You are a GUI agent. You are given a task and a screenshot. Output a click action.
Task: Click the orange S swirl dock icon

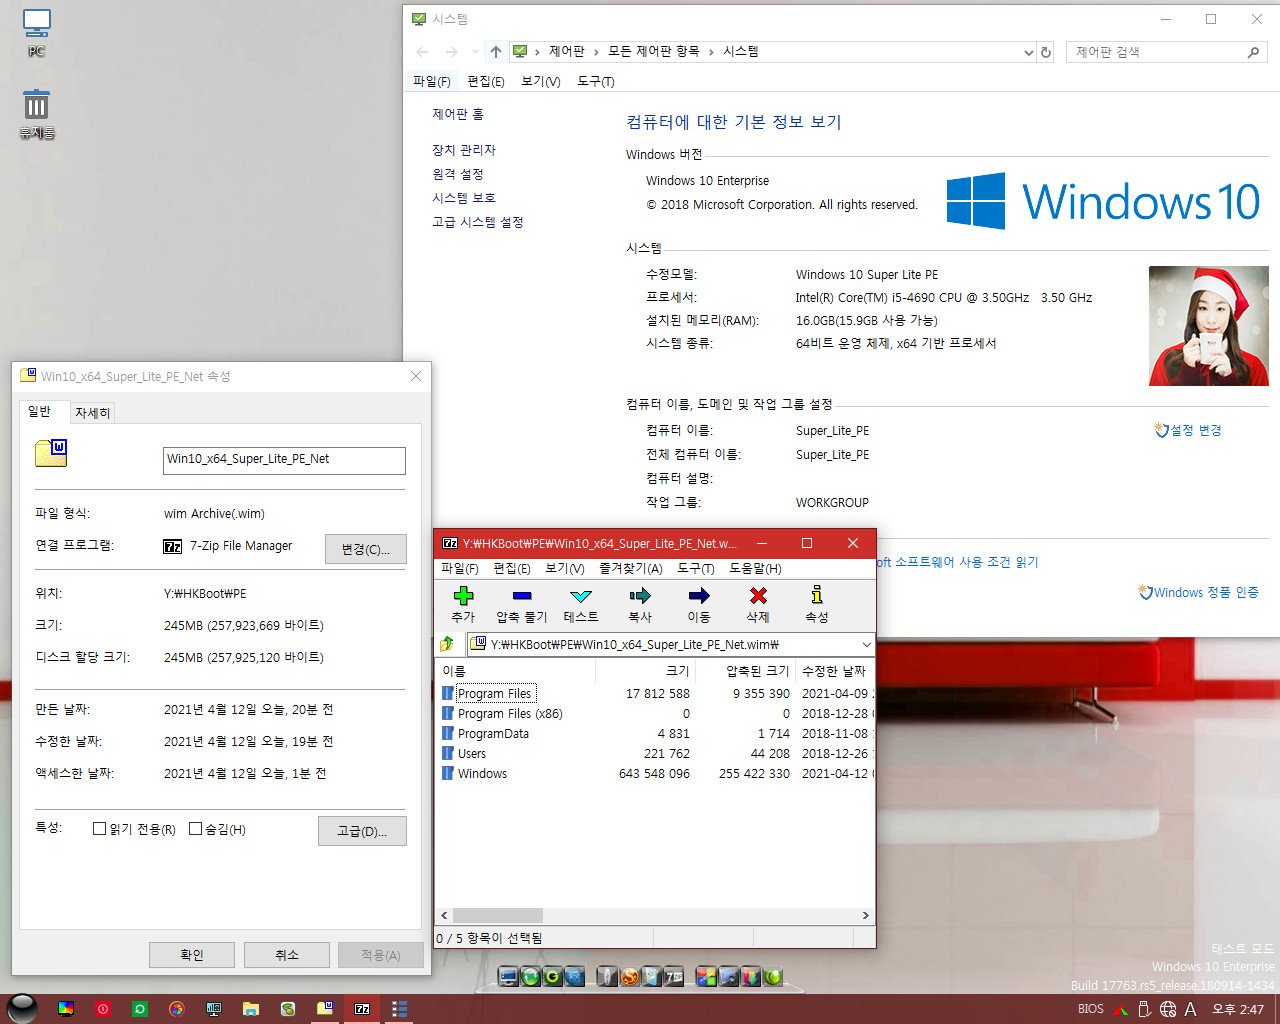(x=629, y=977)
